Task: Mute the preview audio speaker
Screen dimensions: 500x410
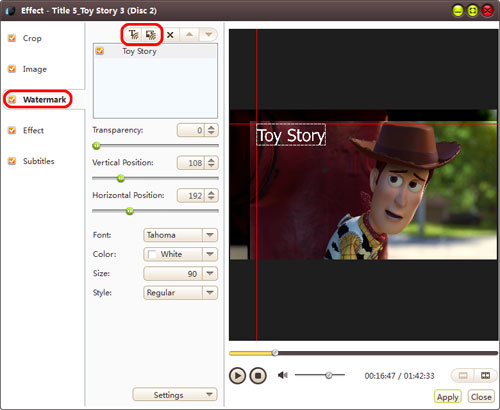Action: pyautogui.click(x=283, y=375)
